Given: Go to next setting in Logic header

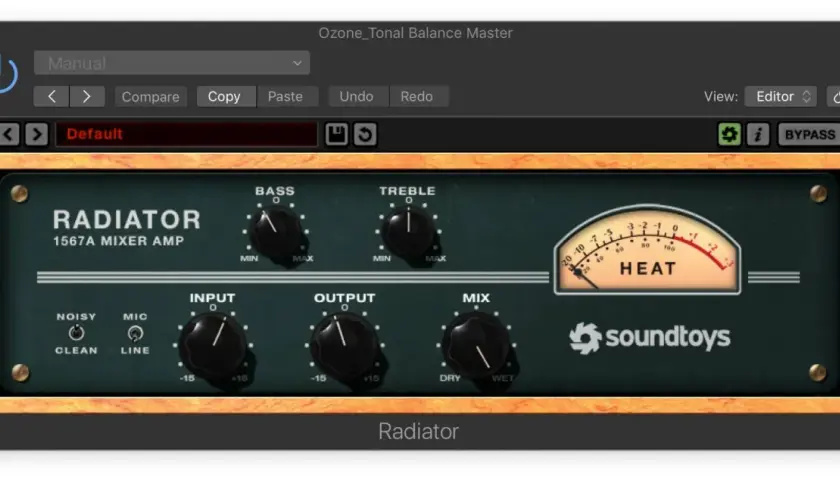Looking at the screenshot, I should point(87,96).
